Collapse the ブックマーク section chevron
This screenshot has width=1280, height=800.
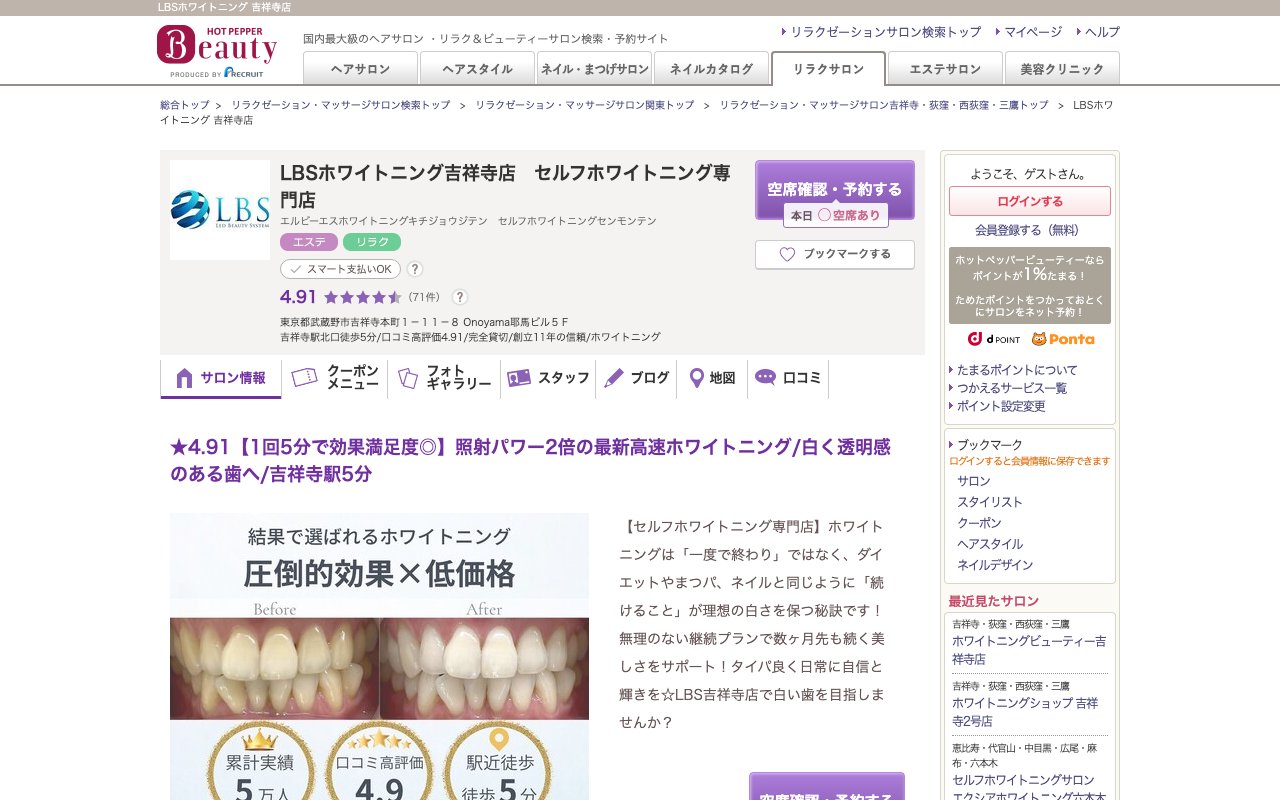[948, 444]
